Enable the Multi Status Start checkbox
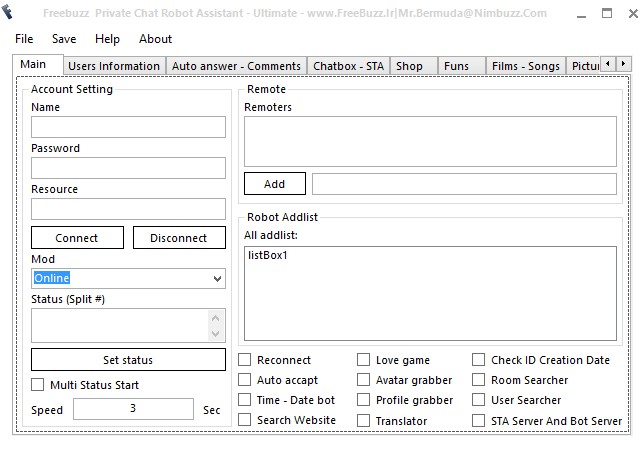This screenshot has width=644, height=449. point(37,385)
